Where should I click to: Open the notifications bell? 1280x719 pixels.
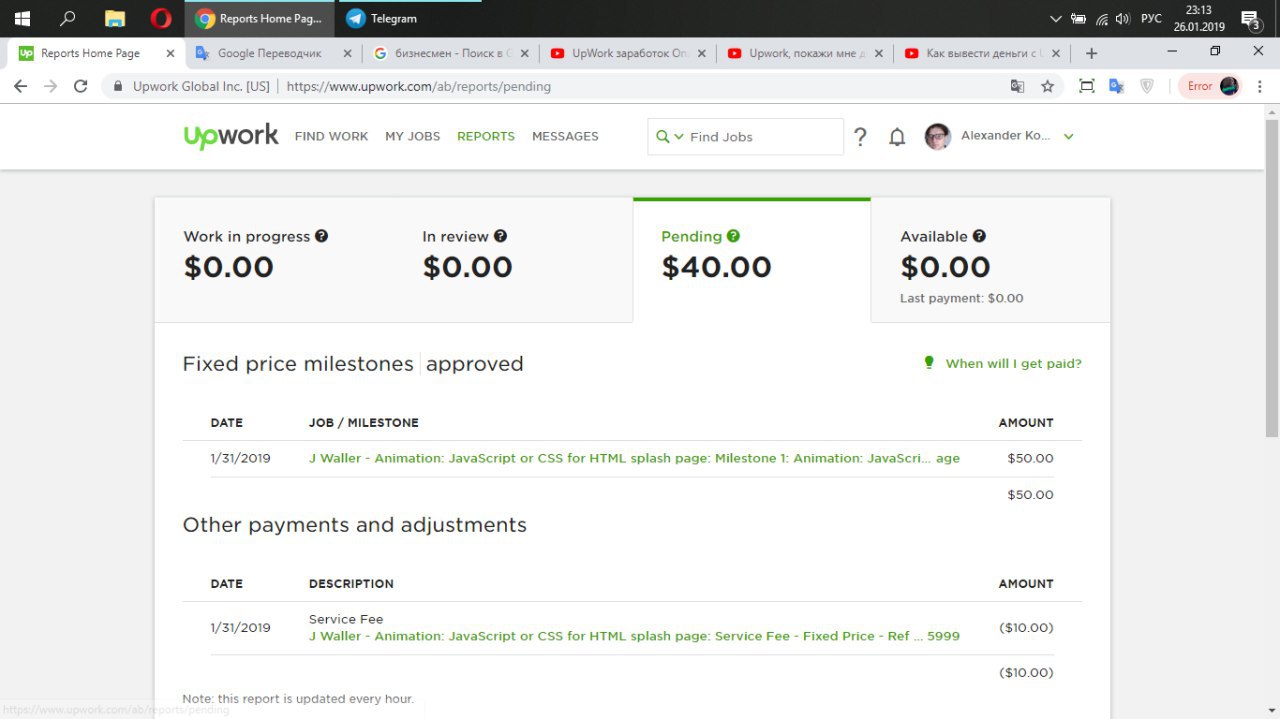[897, 137]
